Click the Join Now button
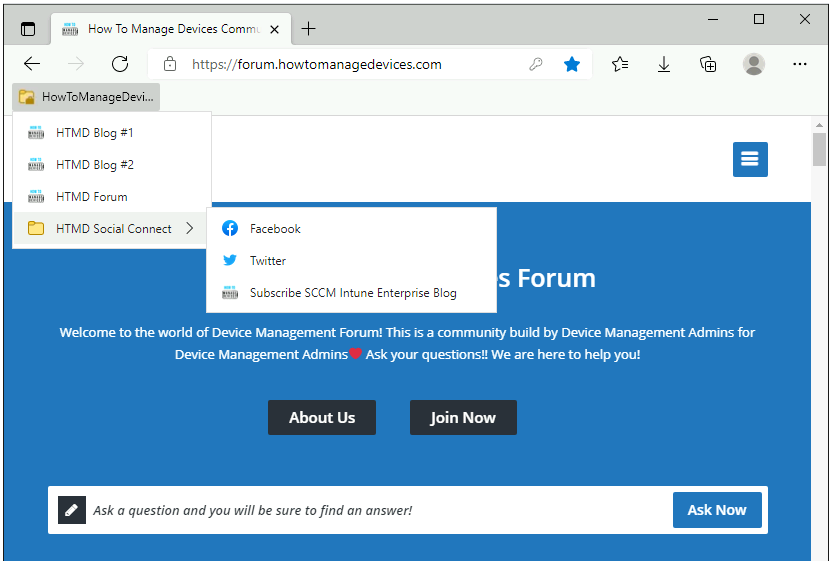The image size is (833, 561). pos(463,418)
